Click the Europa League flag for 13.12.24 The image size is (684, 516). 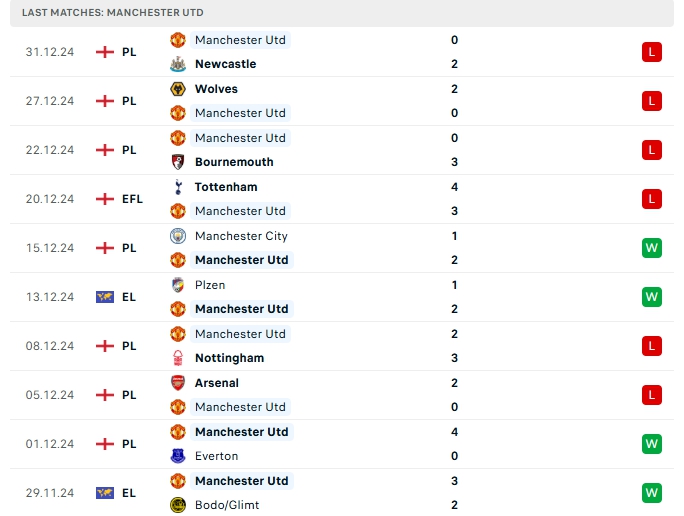coord(105,297)
